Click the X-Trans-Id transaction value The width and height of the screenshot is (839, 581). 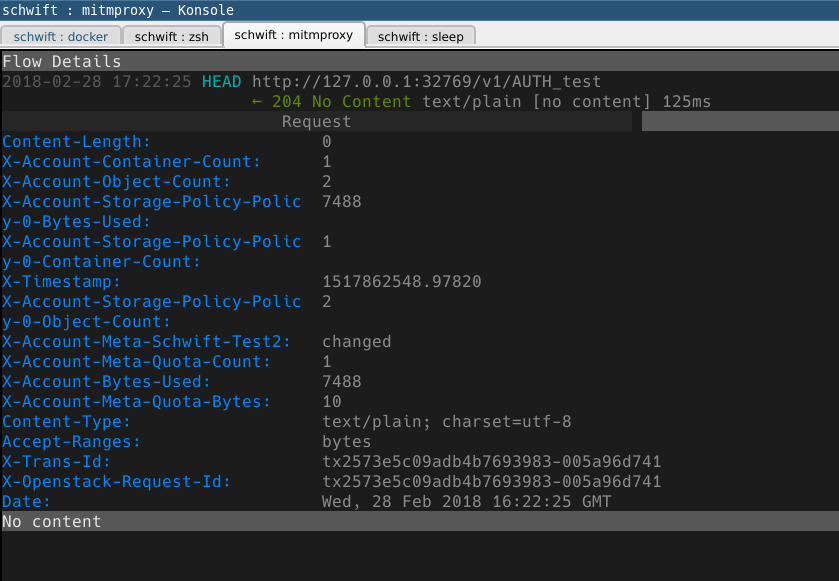click(x=492, y=461)
